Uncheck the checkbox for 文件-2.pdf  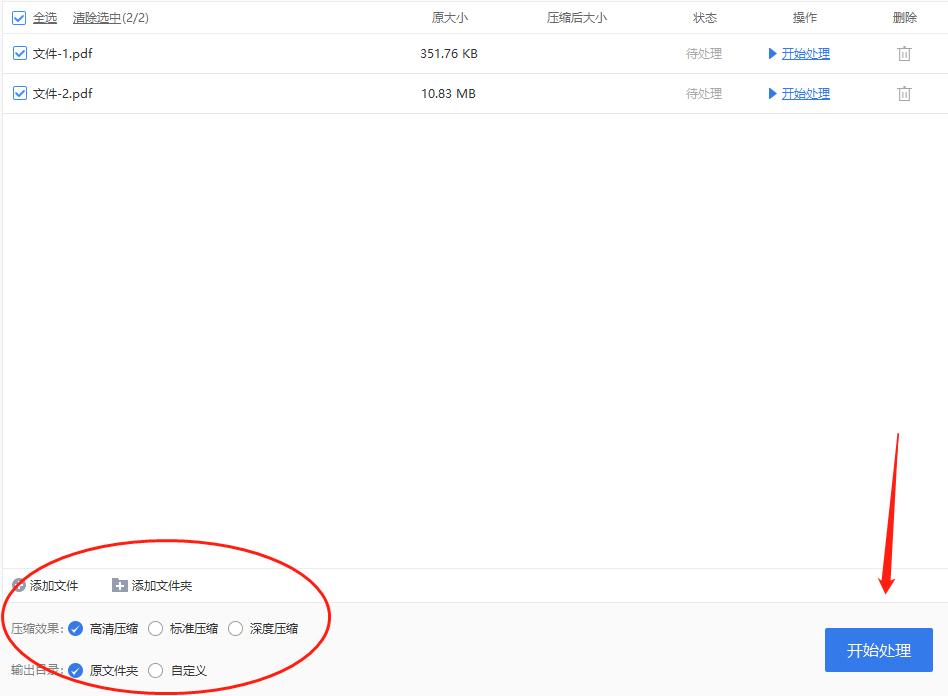18,93
